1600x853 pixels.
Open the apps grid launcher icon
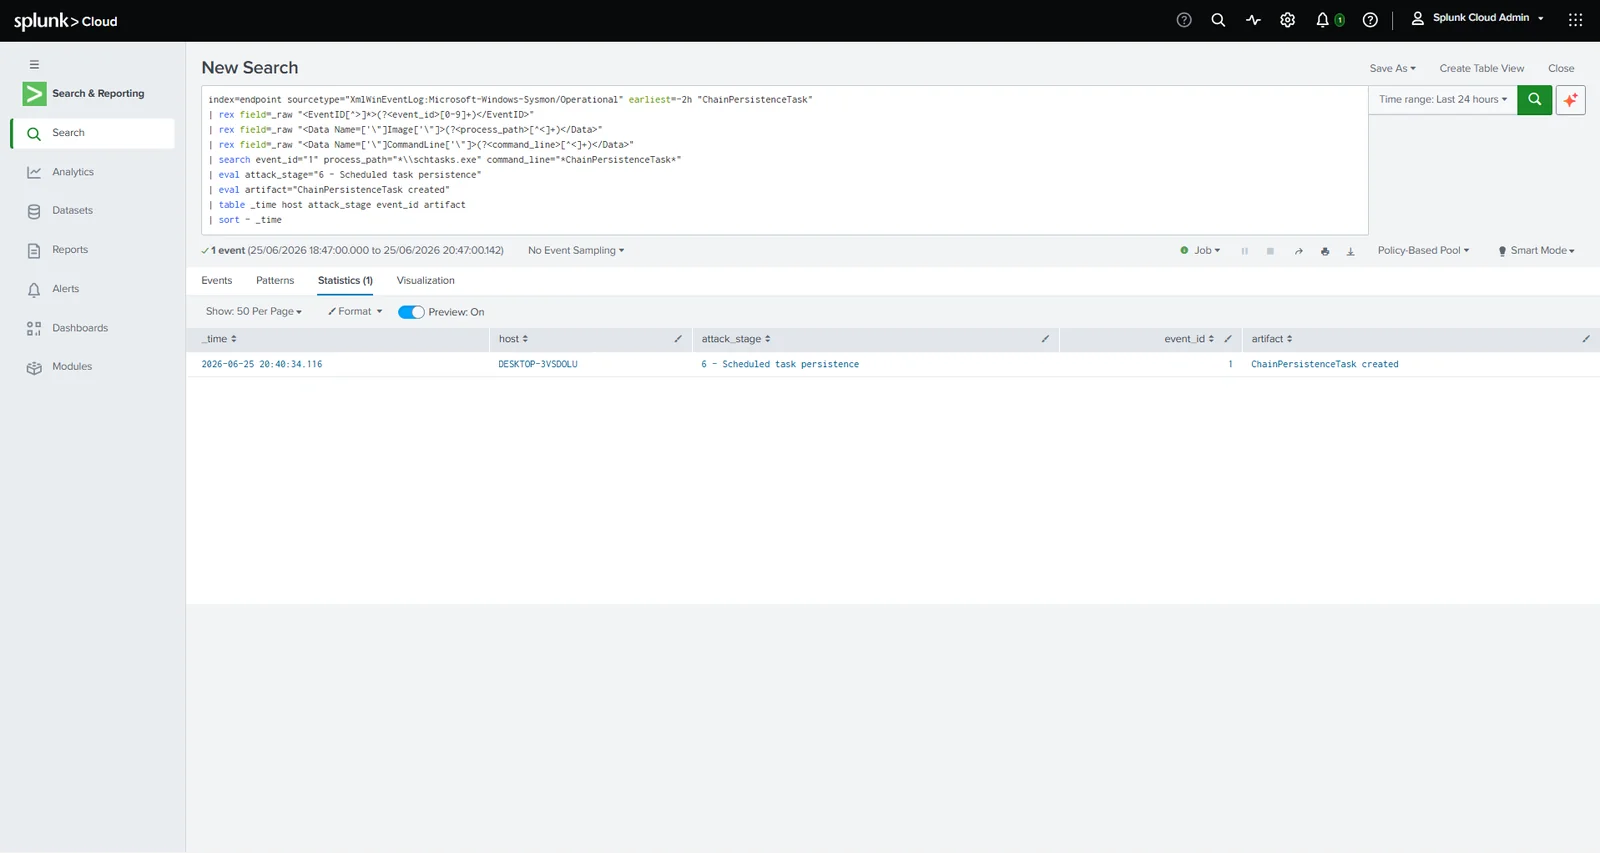click(x=1575, y=20)
